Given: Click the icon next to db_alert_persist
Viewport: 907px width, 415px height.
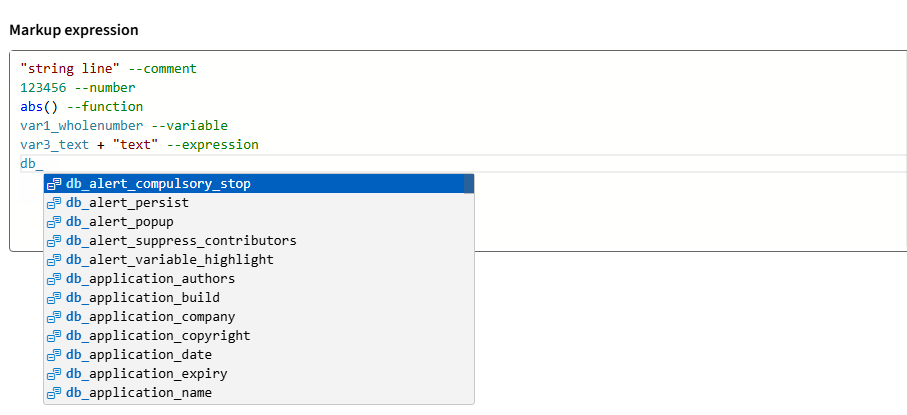Looking at the screenshot, I should click(x=54, y=203).
